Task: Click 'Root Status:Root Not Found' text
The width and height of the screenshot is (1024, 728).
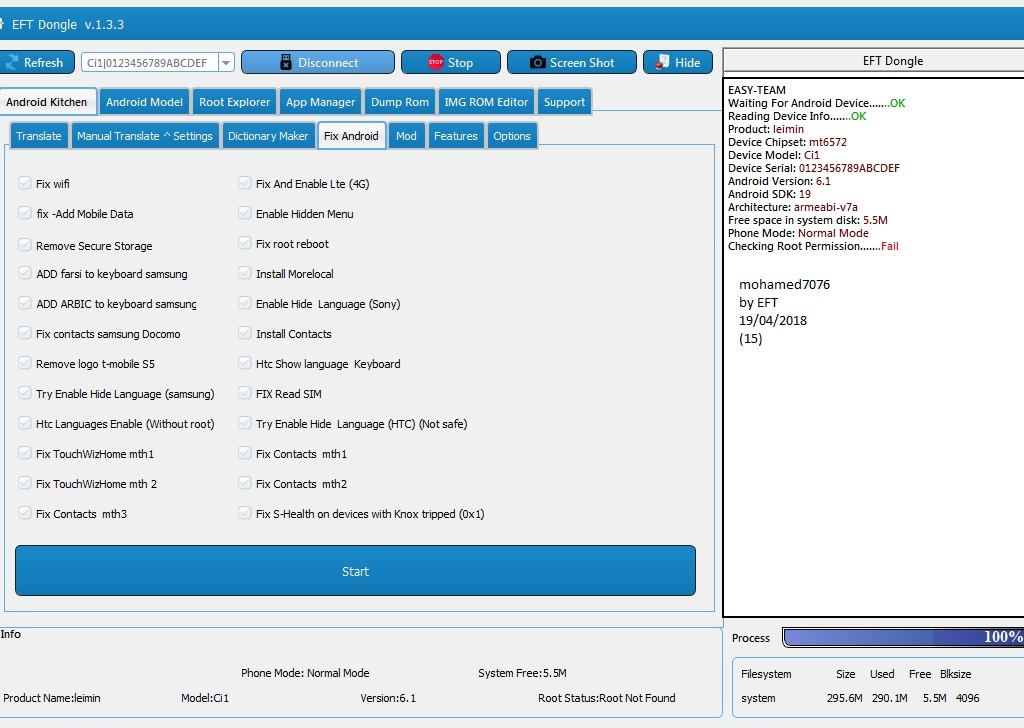Action: point(607,698)
